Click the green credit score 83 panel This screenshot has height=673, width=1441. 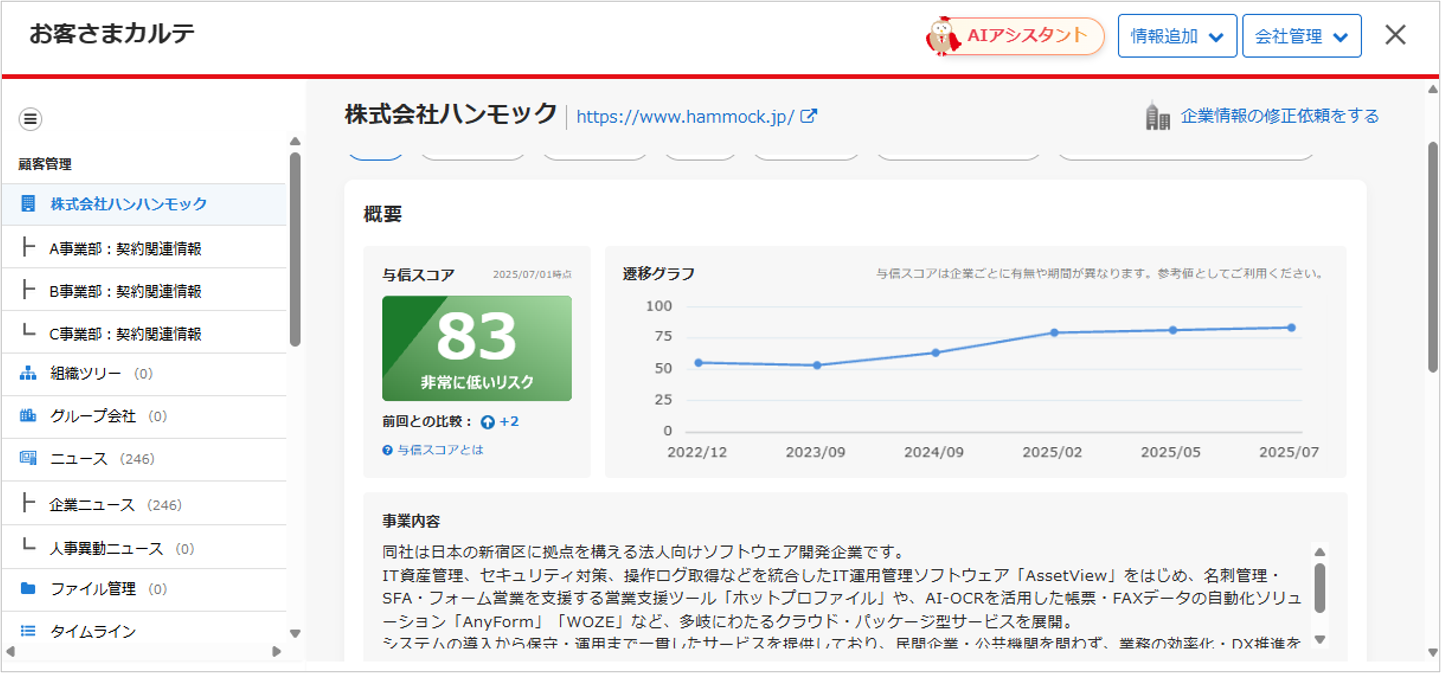tap(477, 348)
